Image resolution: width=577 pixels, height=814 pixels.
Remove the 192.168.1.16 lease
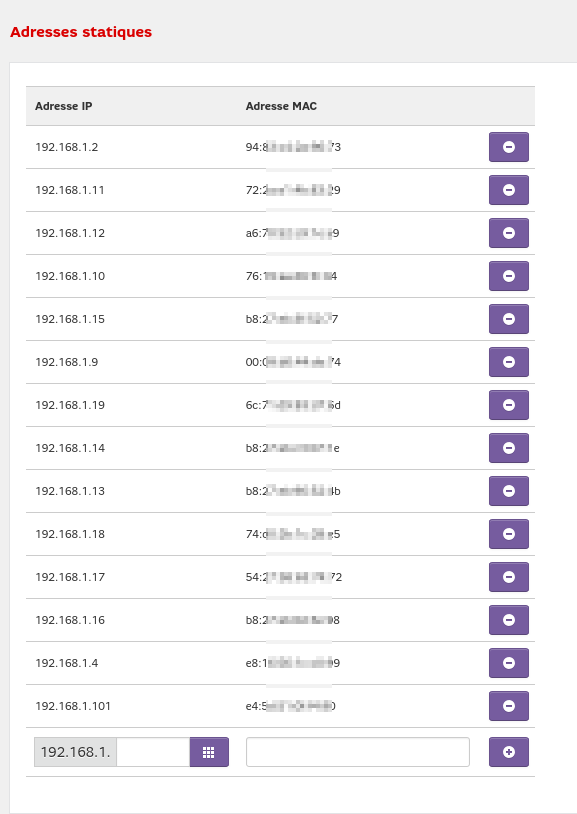(x=508, y=620)
